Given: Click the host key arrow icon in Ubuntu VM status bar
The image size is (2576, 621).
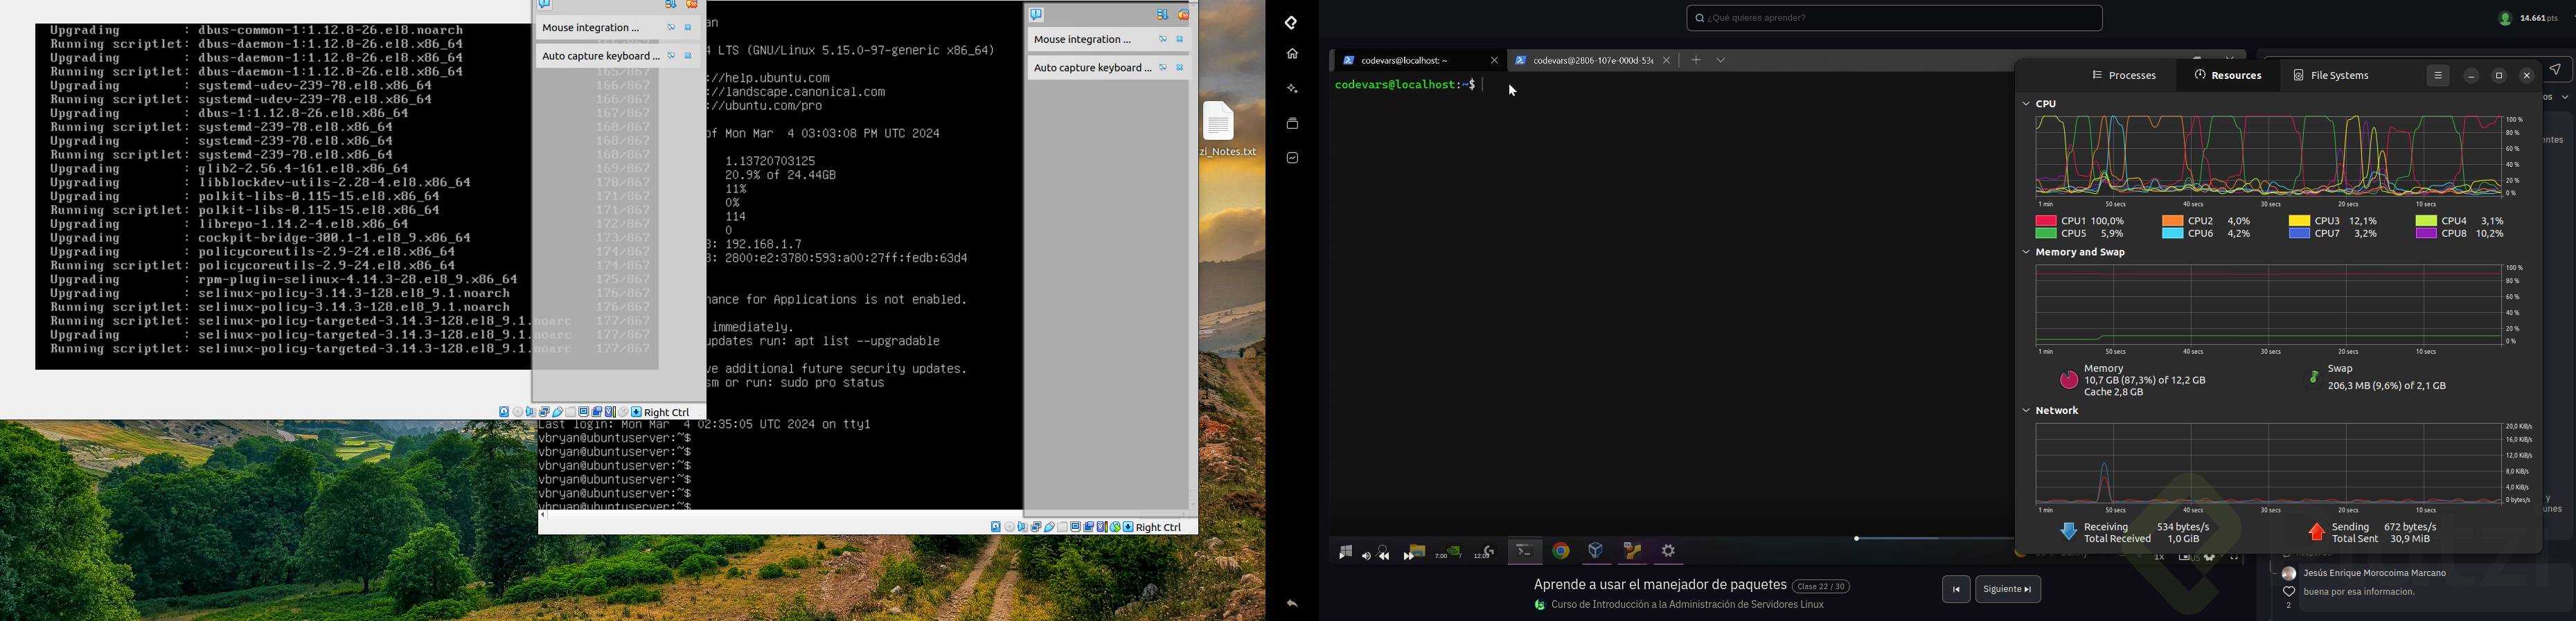Looking at the screenshot, I should (1129, 527).
